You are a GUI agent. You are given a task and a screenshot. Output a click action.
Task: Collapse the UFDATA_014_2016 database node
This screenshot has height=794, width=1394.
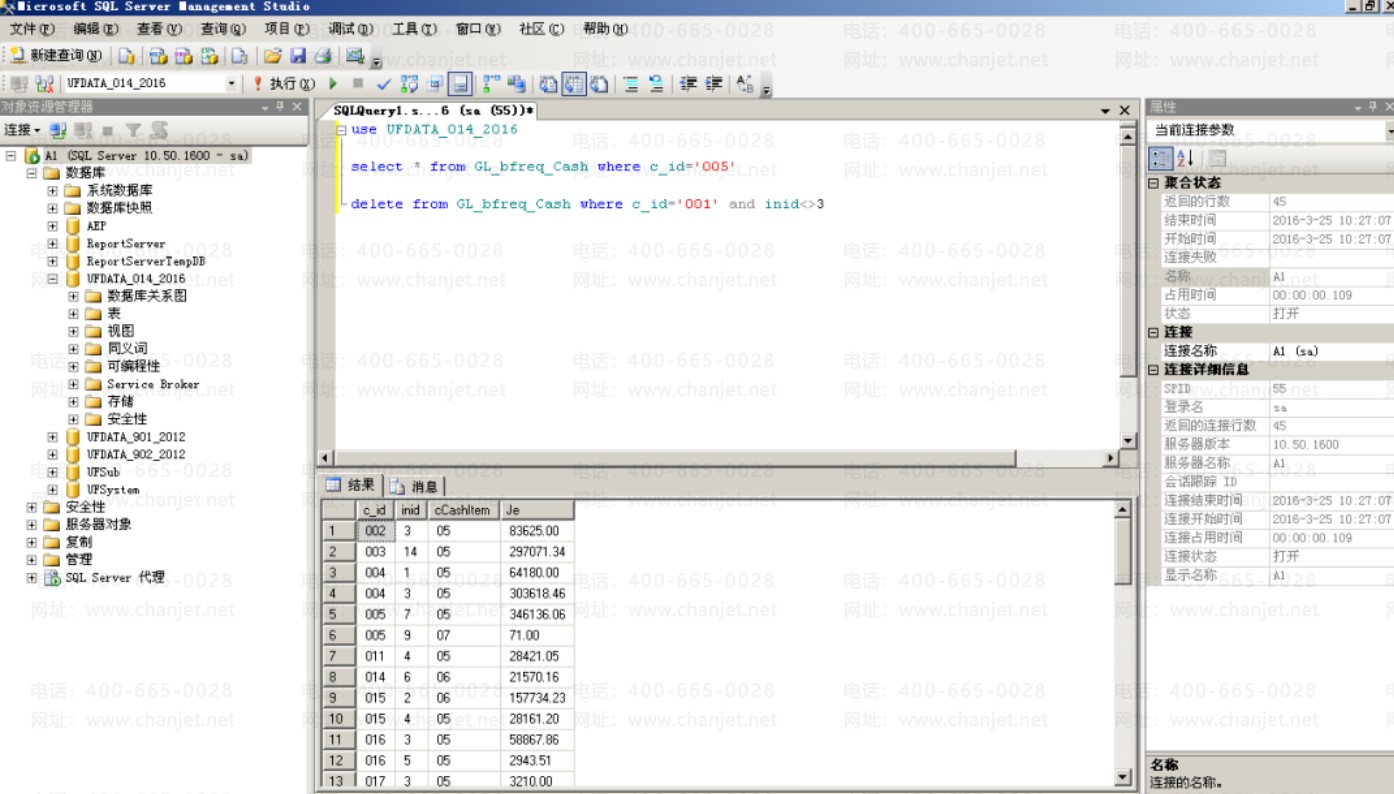point(52,279)
